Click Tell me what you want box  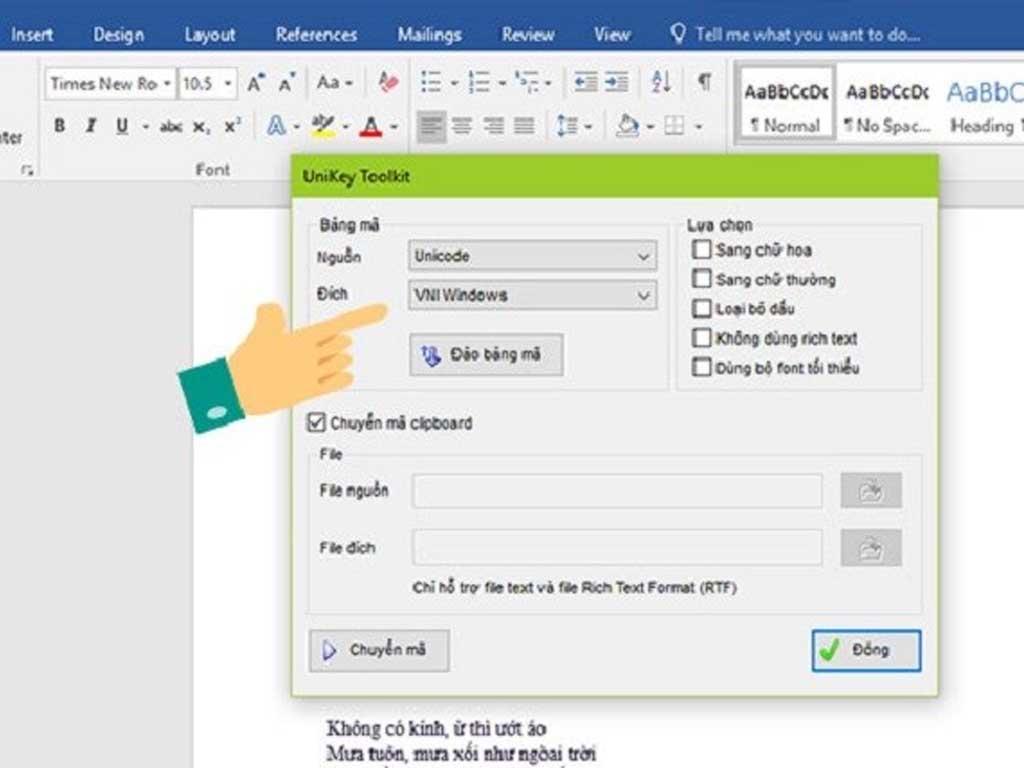pos(797,35)
